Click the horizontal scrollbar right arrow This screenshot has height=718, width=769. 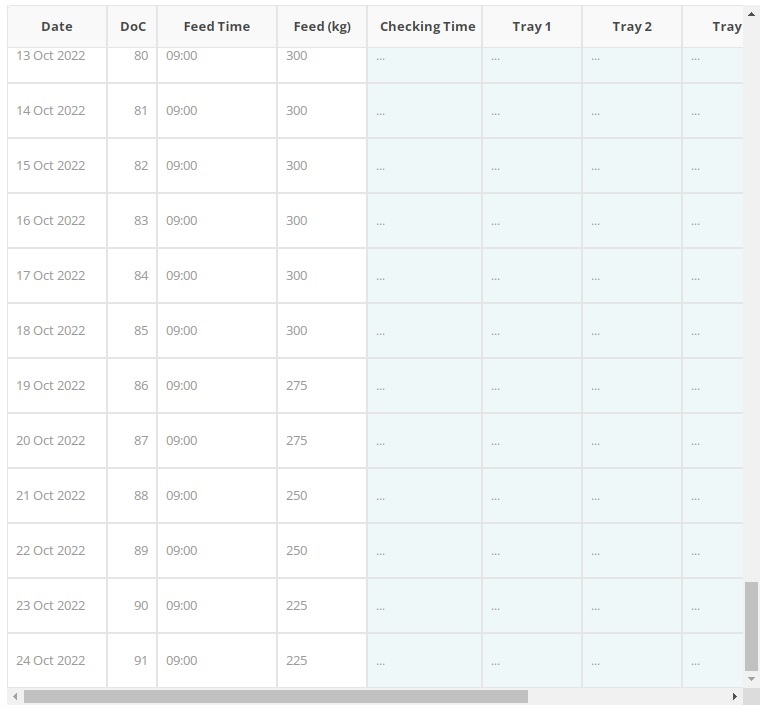pyautogui.click(x=735, y=696)
